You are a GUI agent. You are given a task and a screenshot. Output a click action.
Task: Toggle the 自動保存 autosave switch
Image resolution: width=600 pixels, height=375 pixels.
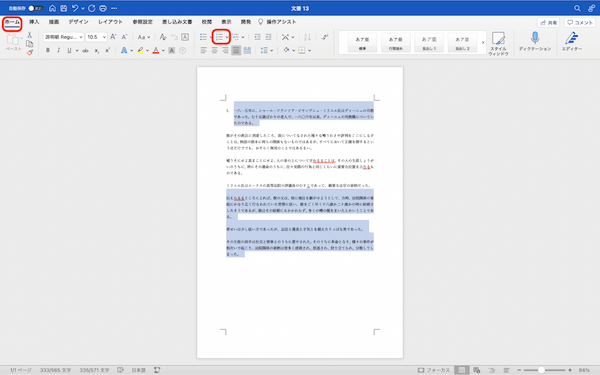[x=36, y=8]
